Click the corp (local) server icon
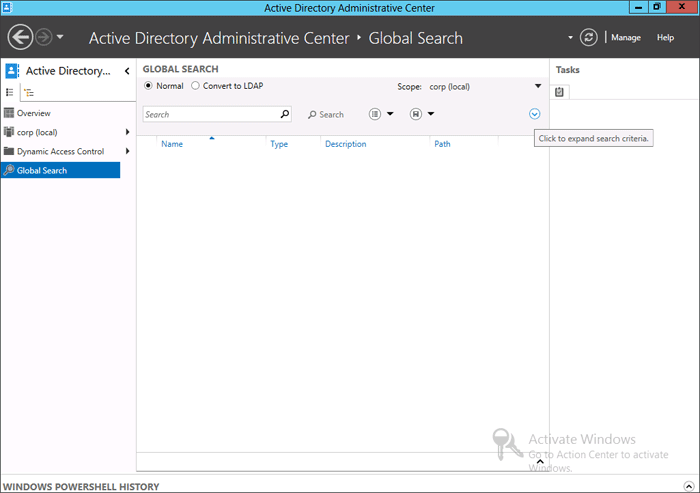The height and width of the screenshot is (493, 700). (x=8, y=132)
